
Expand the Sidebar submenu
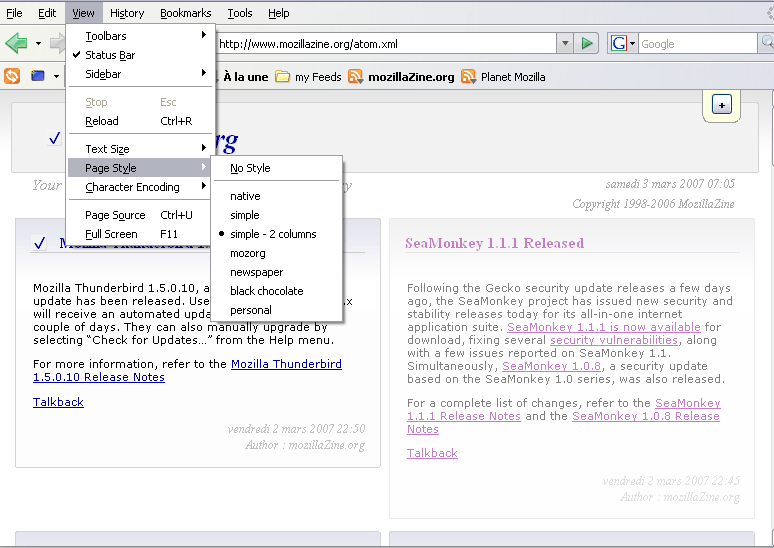pyautogui.click(x=141, y=74)
